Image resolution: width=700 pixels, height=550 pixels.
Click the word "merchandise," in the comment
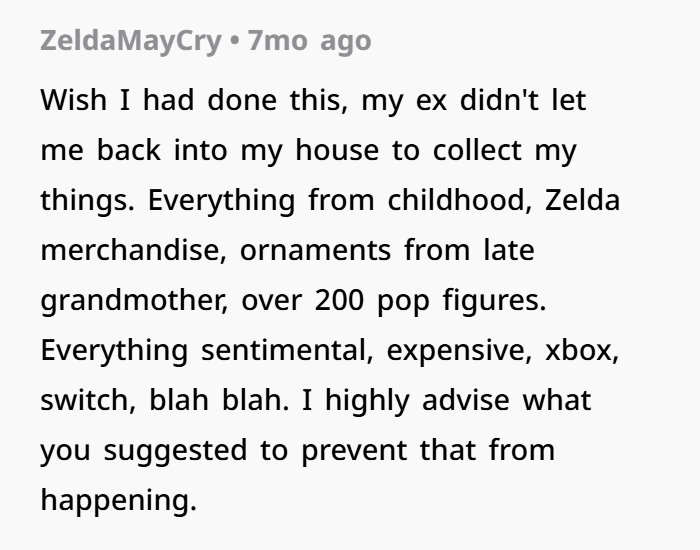[134, 250]
